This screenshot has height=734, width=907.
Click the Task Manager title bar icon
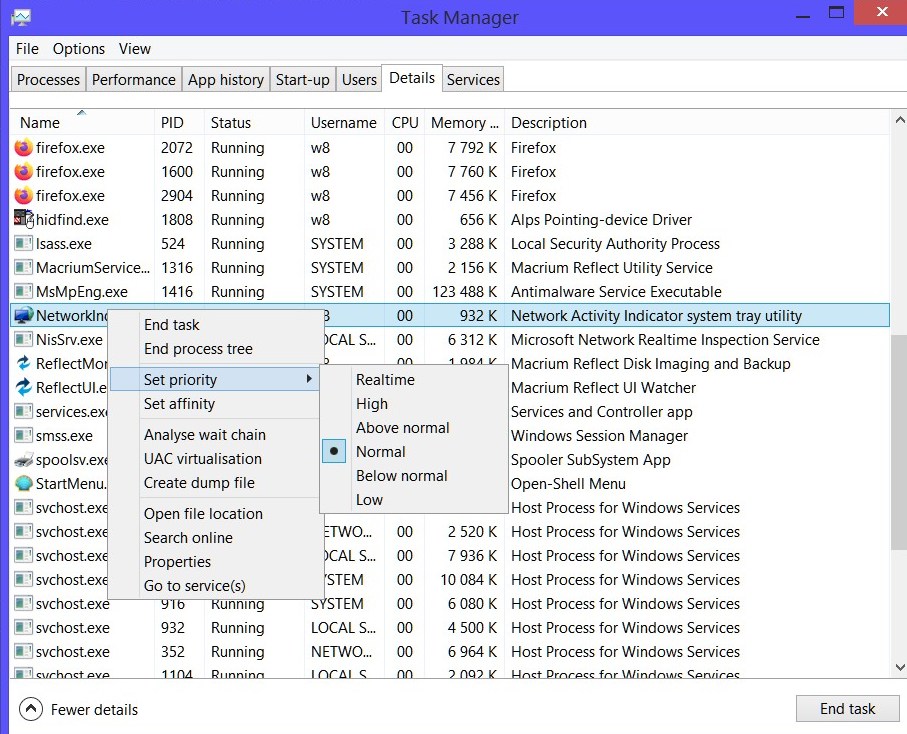point(21,17)
